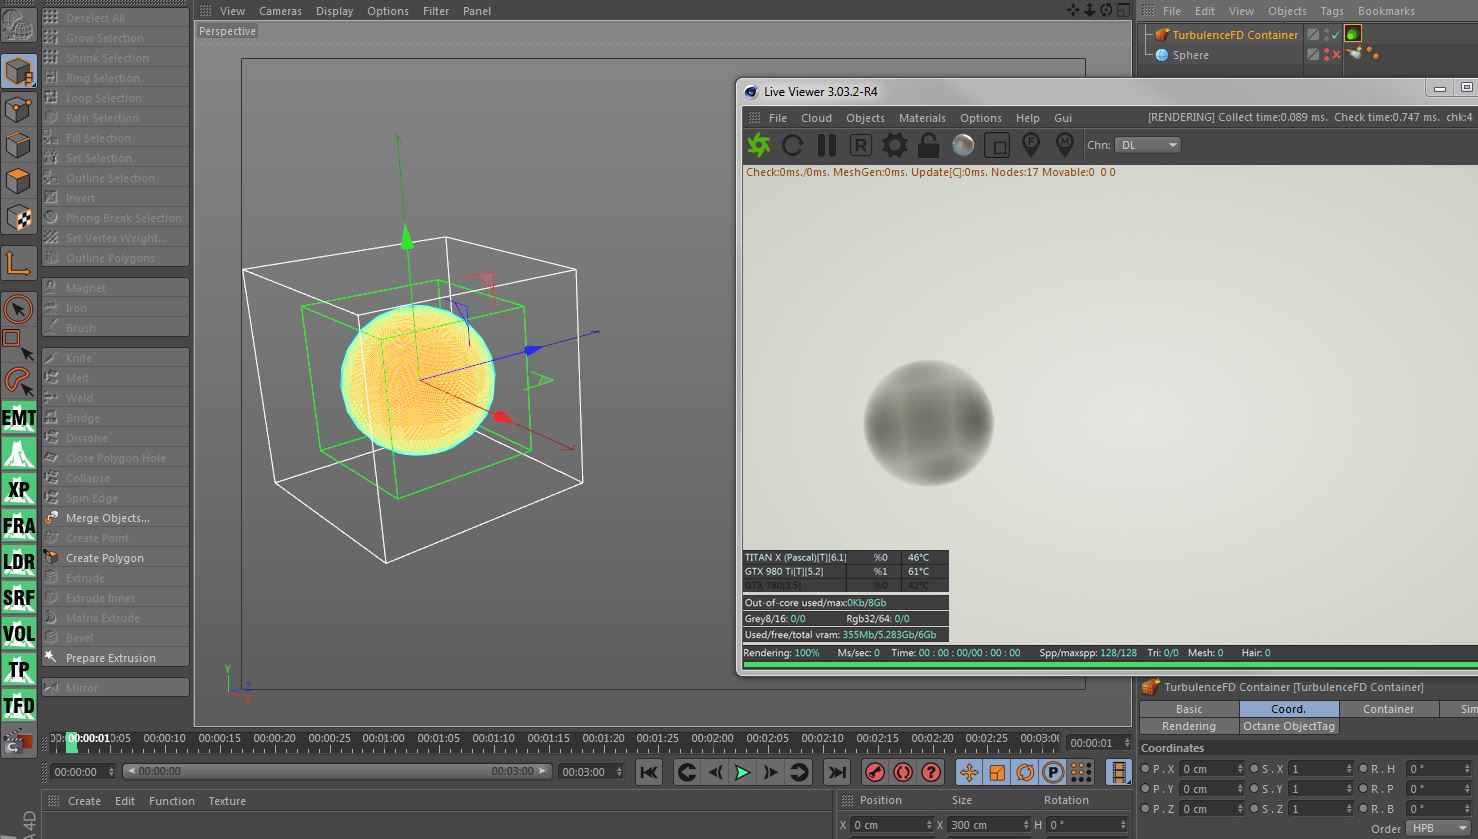1478x839 pixels.
Task: Click the X-Particles XP sidebar icon
Action: [x=19, y=490]
